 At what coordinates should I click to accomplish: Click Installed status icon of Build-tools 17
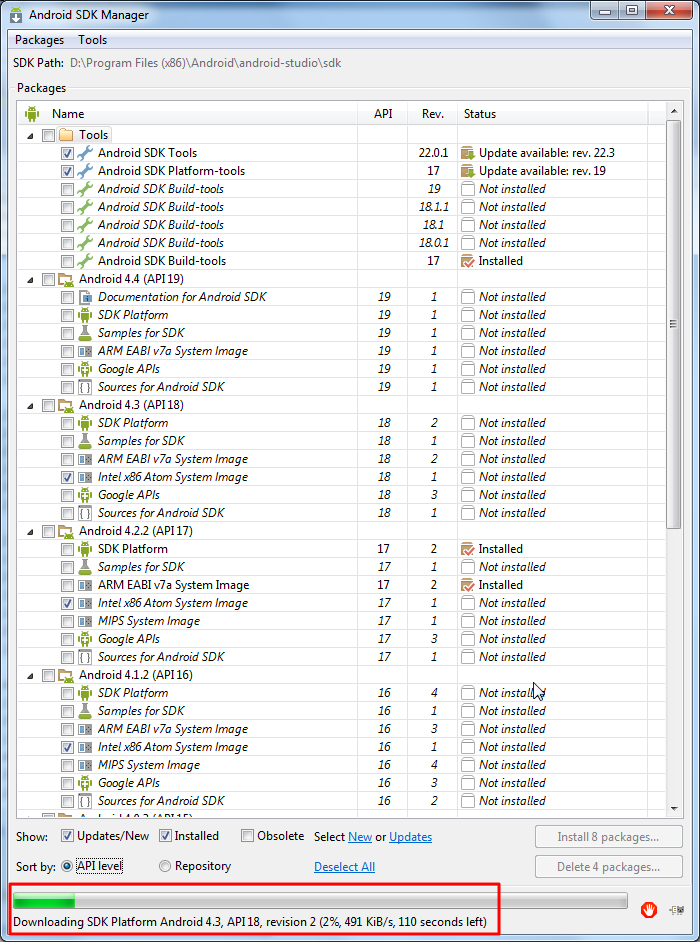coord(468,261)
